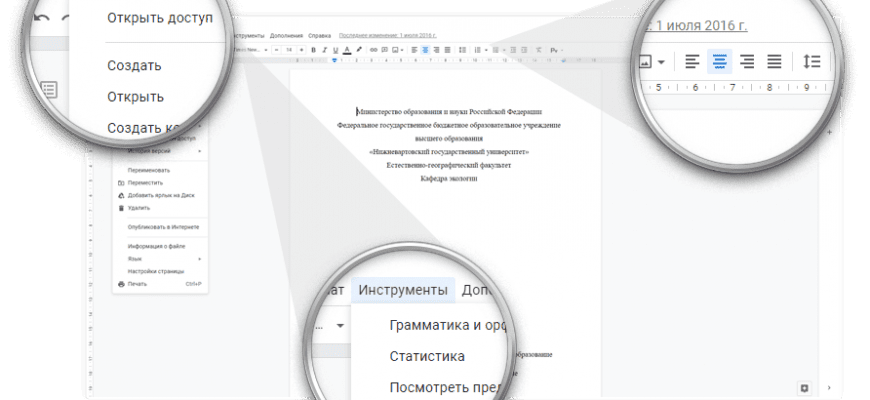The image size is (870, 400).
Task: Expand the Язык submenu
Action: (160, 259)
